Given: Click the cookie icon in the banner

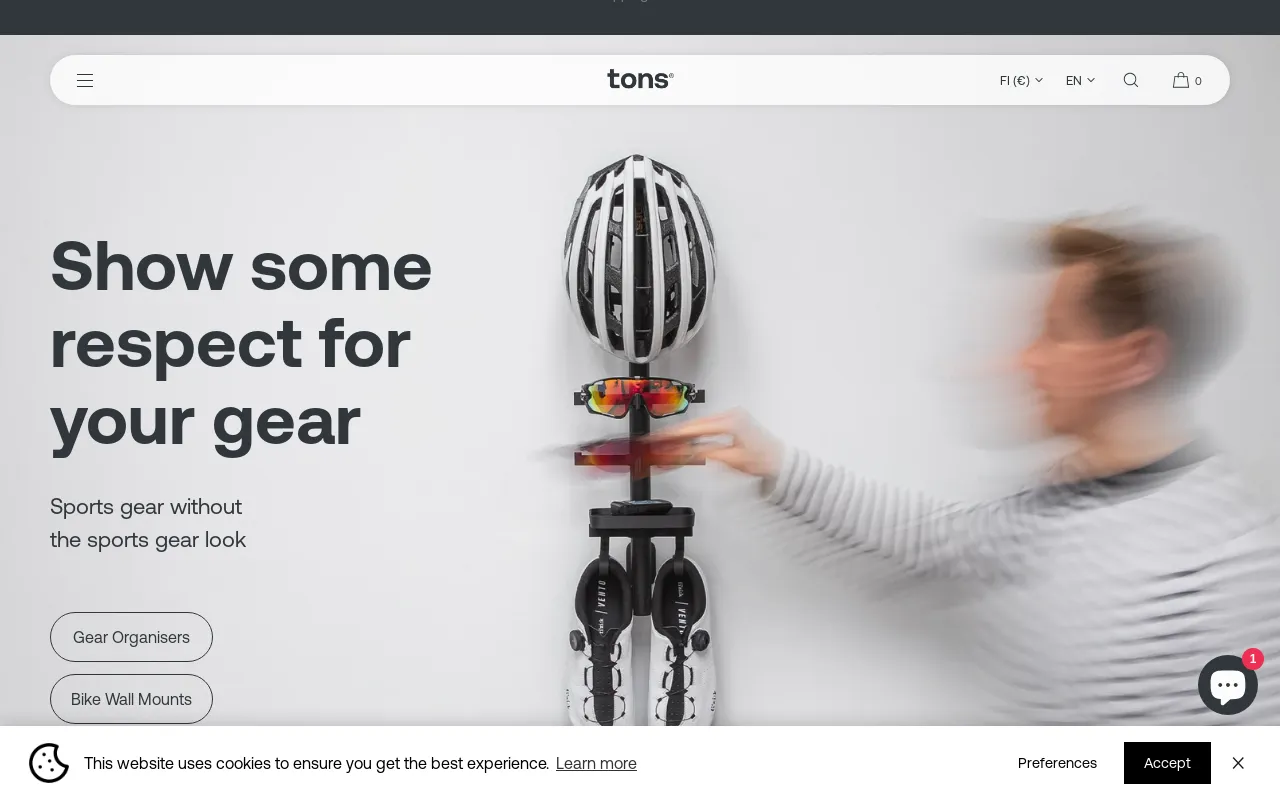Looking at the screenshot, I should pyautogui.click(x=49, y=763).
